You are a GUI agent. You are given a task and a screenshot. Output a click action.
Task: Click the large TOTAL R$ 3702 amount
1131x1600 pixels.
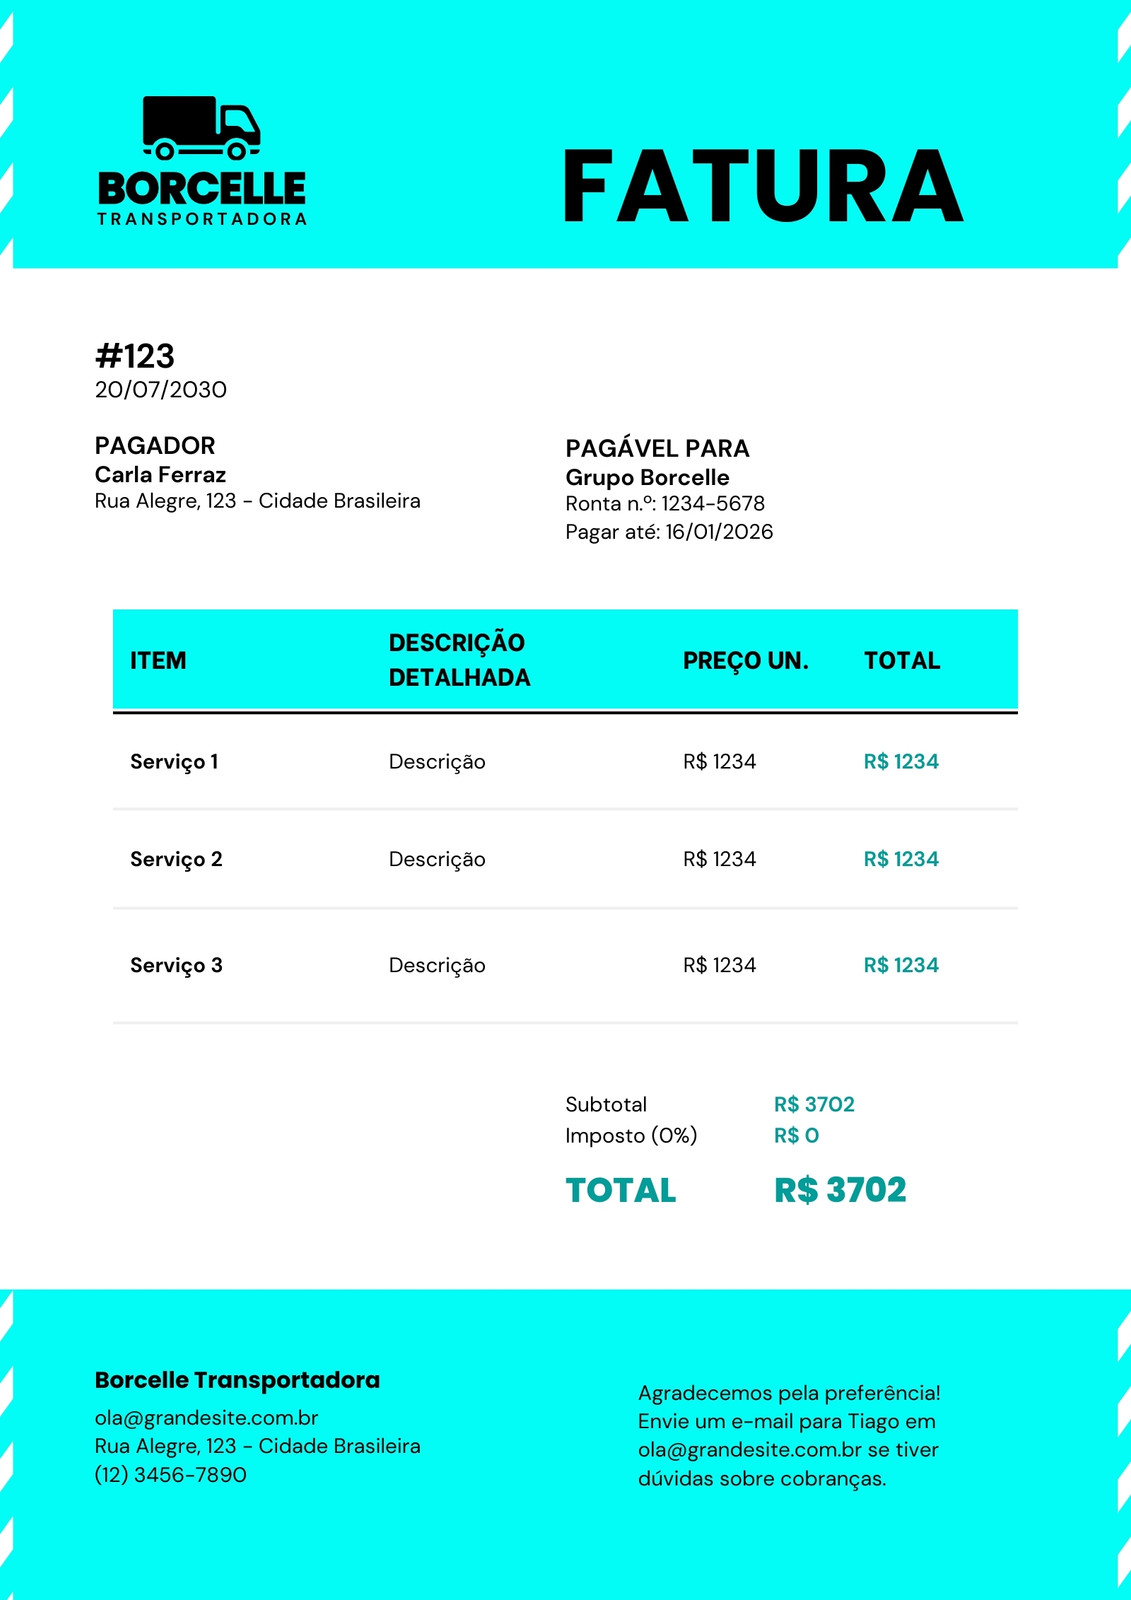840,1190
